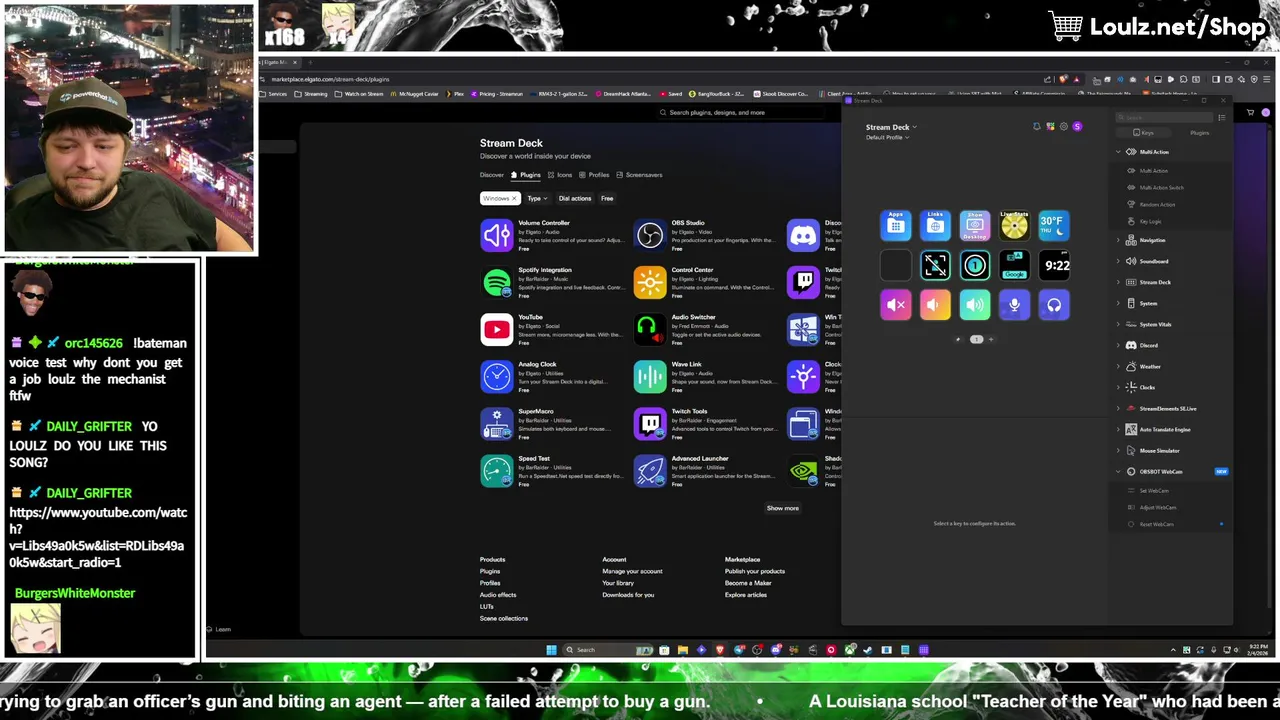1280x720 pixels.
Task: Select the Reset WebCam action
Action: point(1156,524)
